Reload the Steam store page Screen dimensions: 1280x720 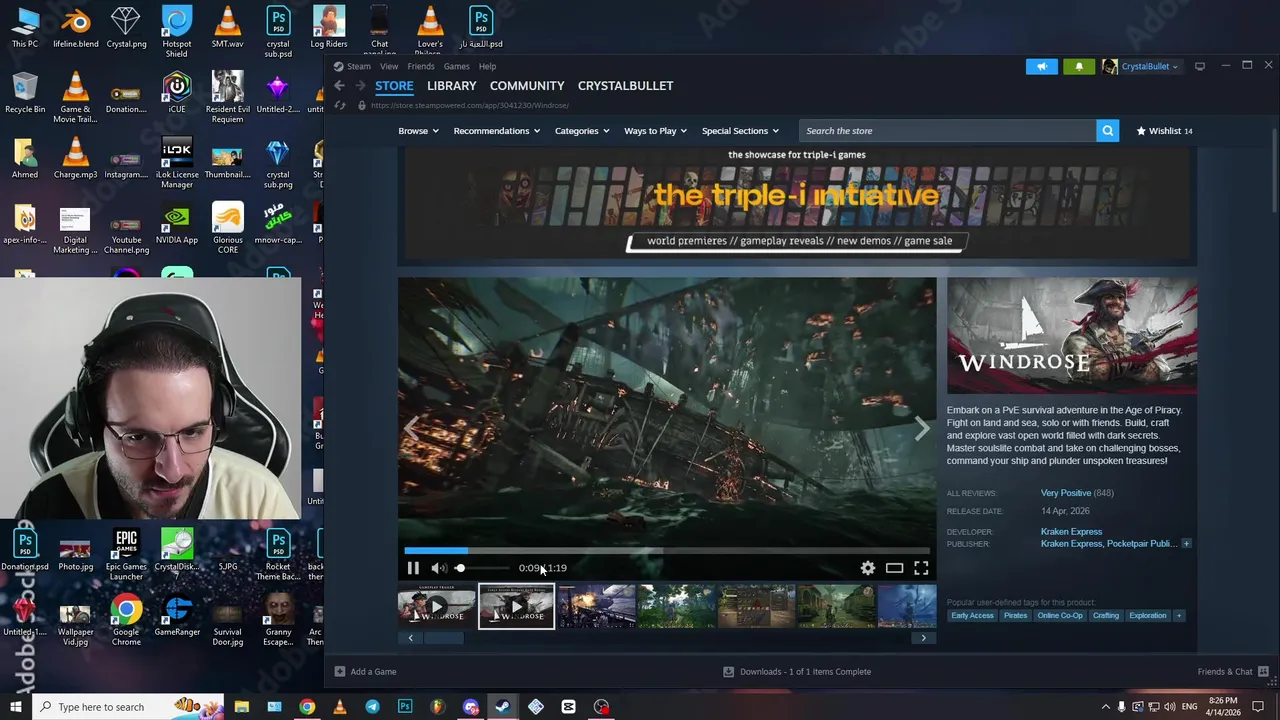340,105
